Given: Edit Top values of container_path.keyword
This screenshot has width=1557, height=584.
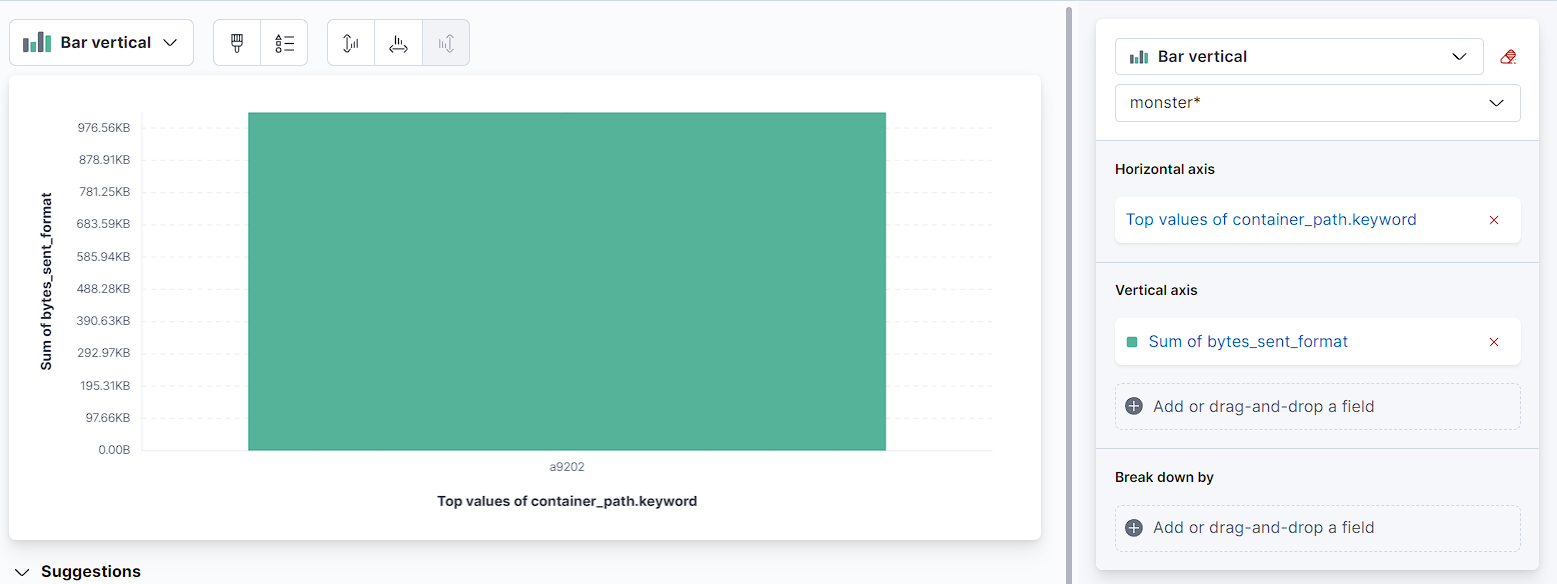Looking at the screenshot, I should (1270, 220).
